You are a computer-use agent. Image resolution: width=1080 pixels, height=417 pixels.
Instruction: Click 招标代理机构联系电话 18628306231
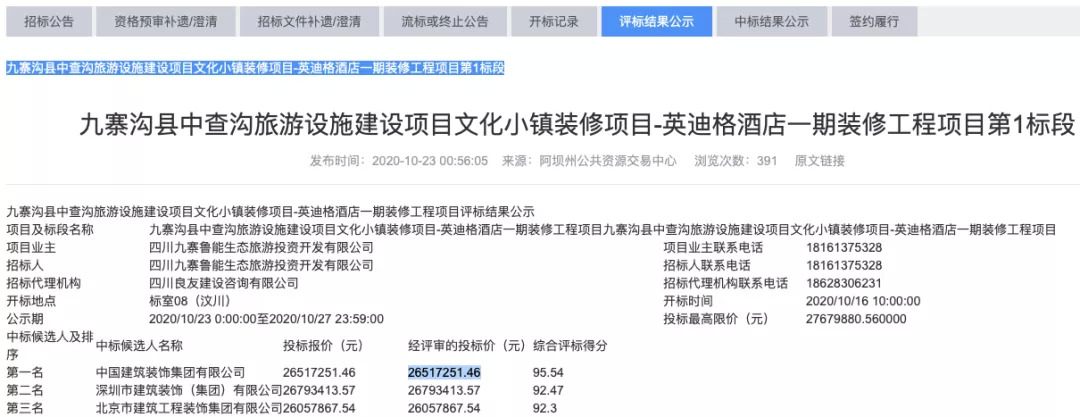[x=844, y=283]
